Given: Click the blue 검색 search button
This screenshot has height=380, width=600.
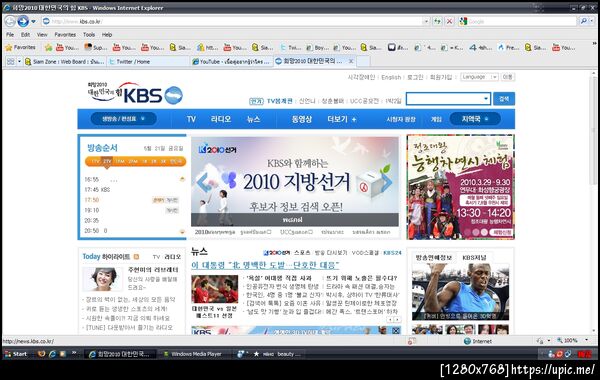Looking at the screenshot, I should (x=504, y=99).
